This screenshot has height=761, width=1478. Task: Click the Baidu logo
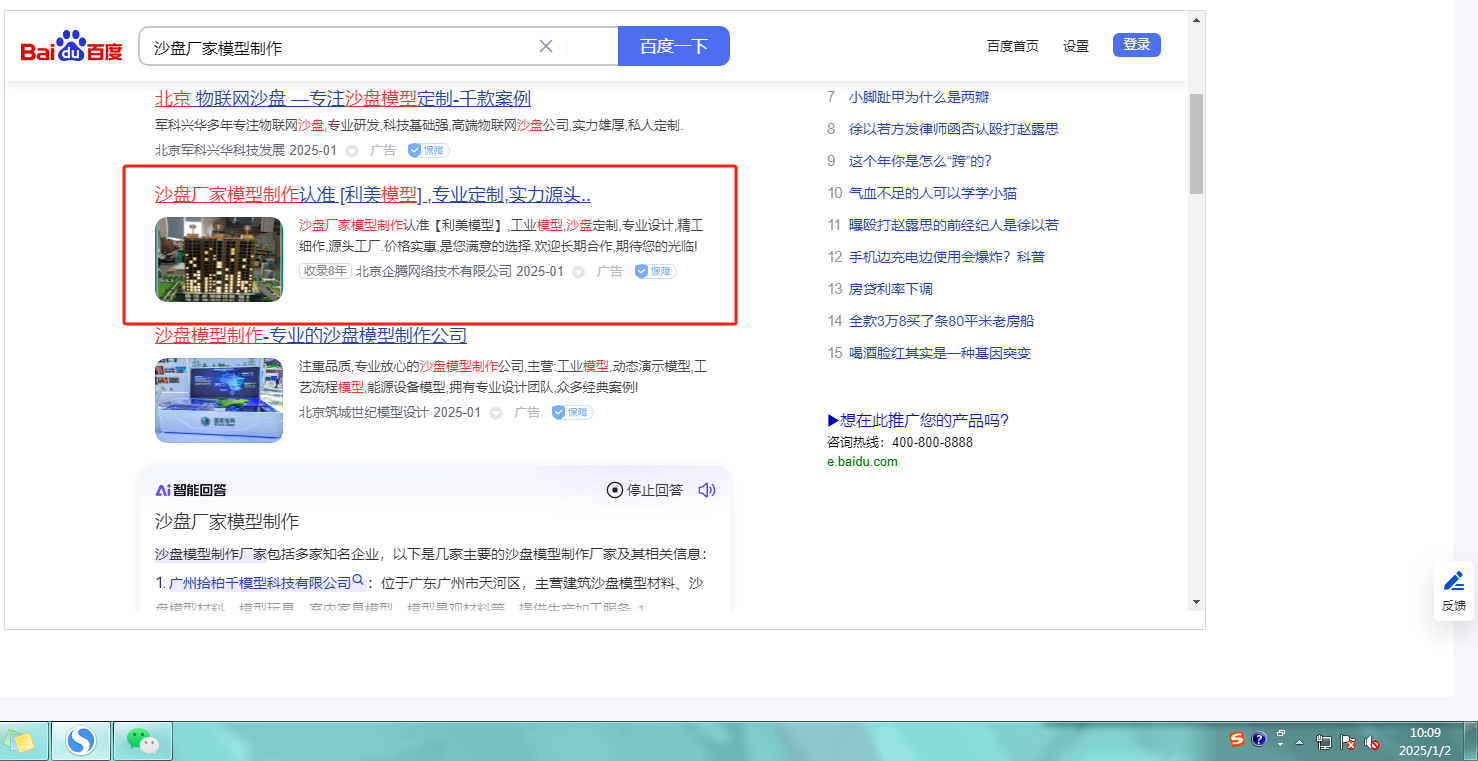point(72,47)
